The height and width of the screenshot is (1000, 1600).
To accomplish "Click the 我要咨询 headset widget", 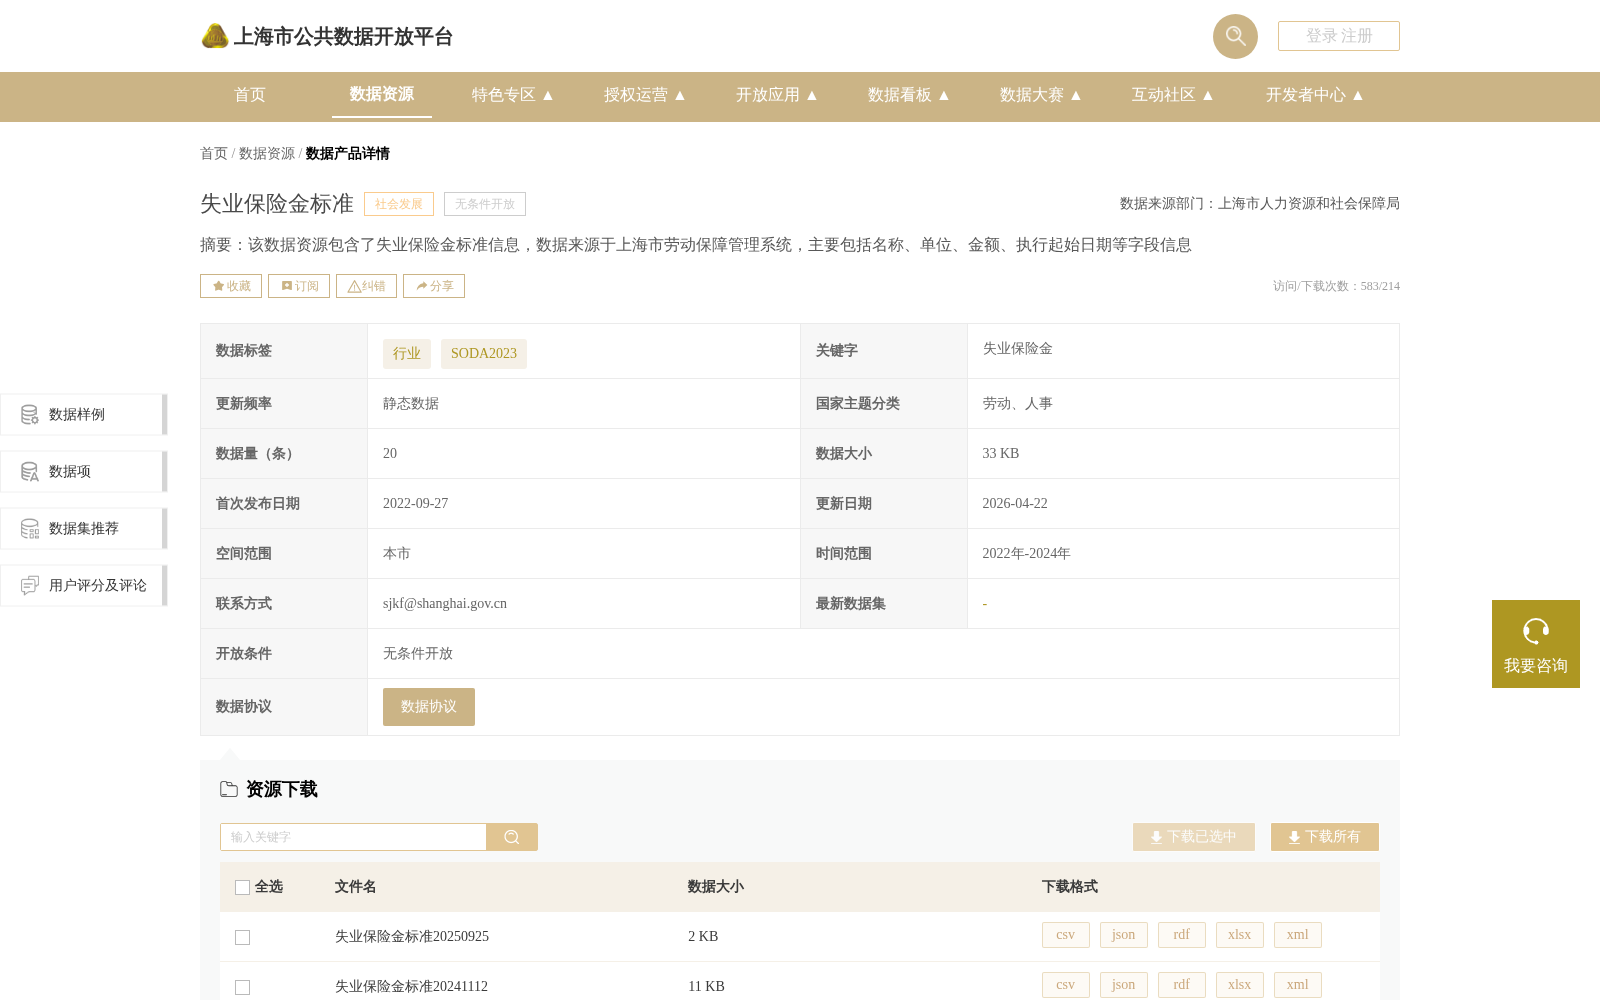I will tap(1536, 644).
